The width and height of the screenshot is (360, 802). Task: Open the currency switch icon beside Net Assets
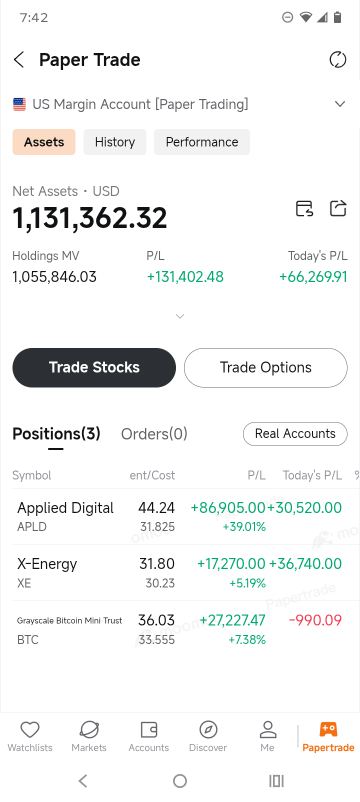click(x=305, y=209)
